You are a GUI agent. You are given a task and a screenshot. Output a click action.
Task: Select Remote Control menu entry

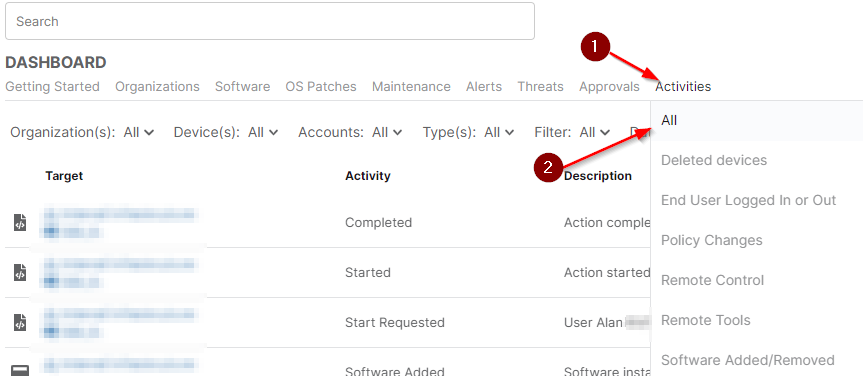coord(757,280)
